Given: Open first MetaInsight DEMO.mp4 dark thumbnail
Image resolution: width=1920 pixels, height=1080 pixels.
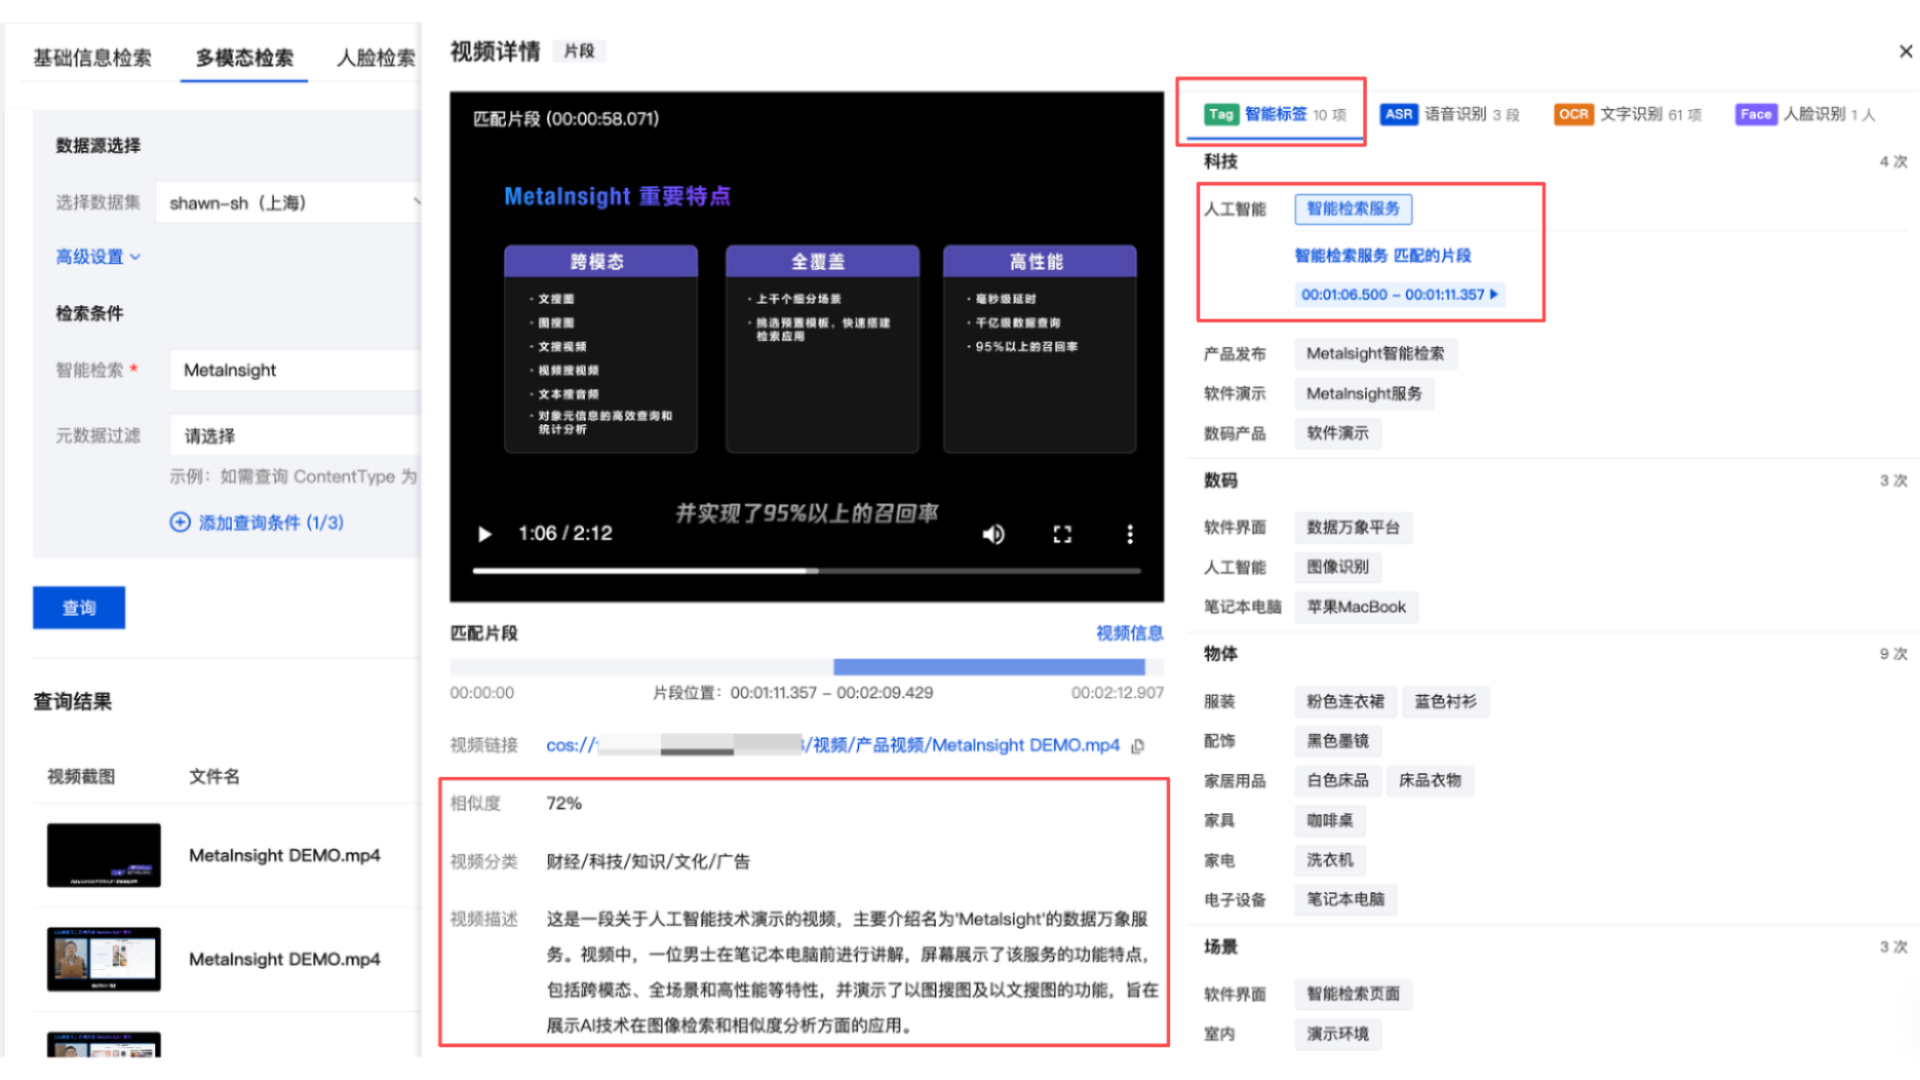Looking at the screenshot, I should (104, 855).
